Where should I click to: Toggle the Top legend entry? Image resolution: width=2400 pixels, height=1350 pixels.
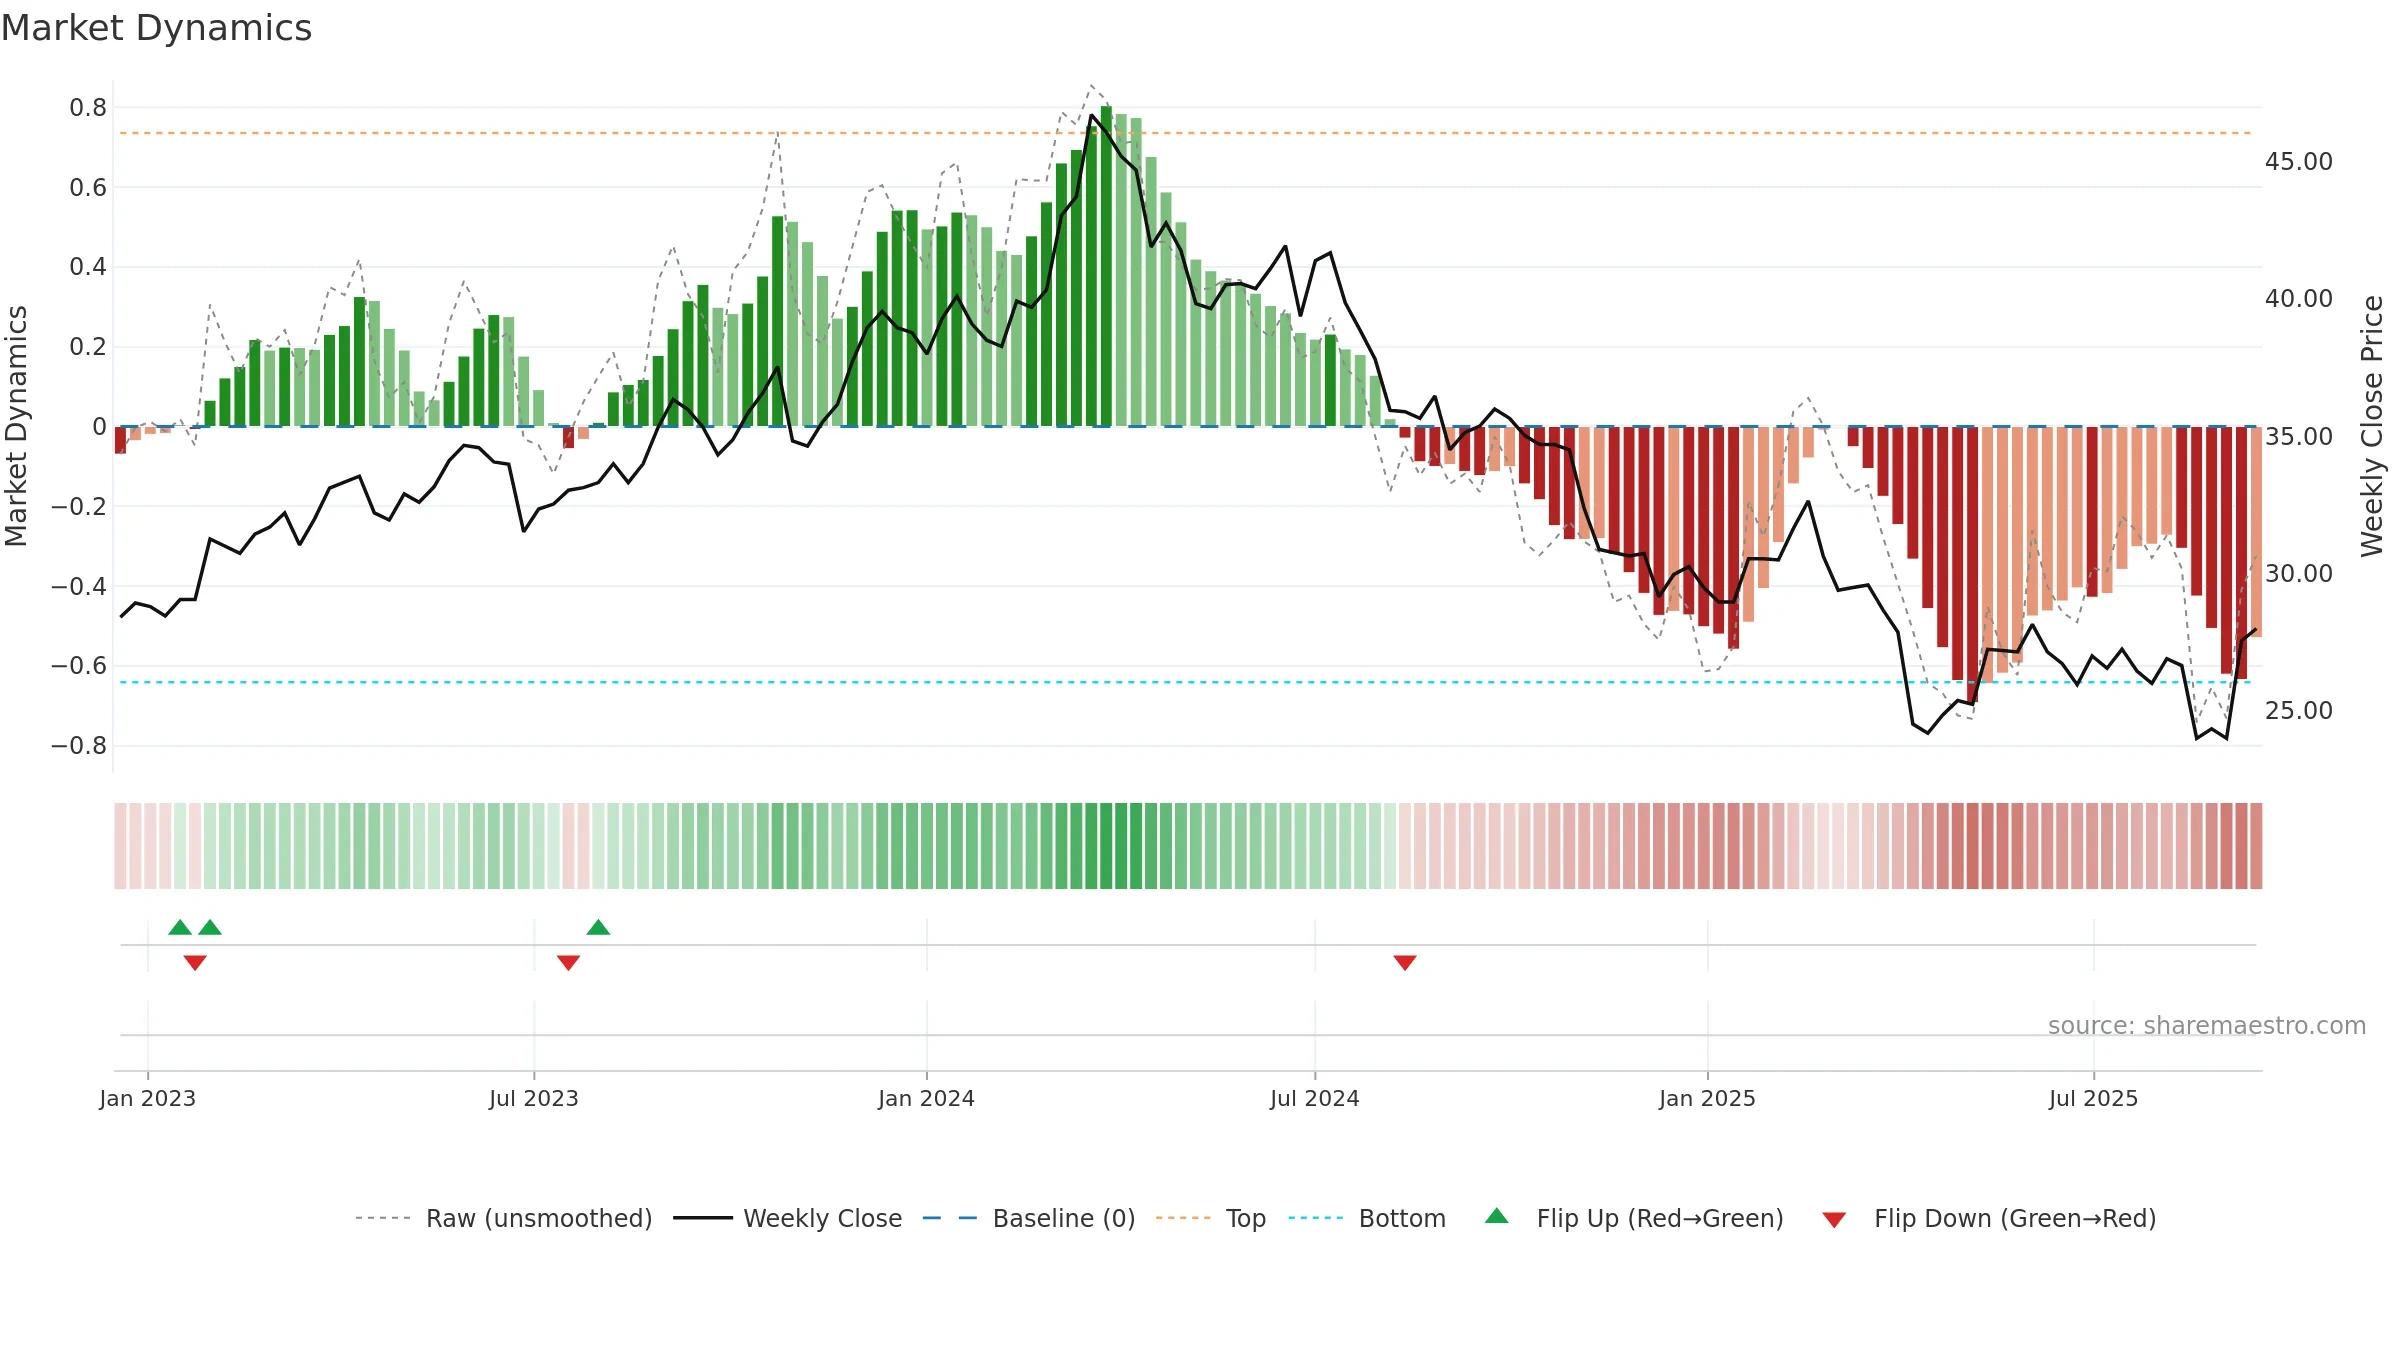(1211, 1218)
